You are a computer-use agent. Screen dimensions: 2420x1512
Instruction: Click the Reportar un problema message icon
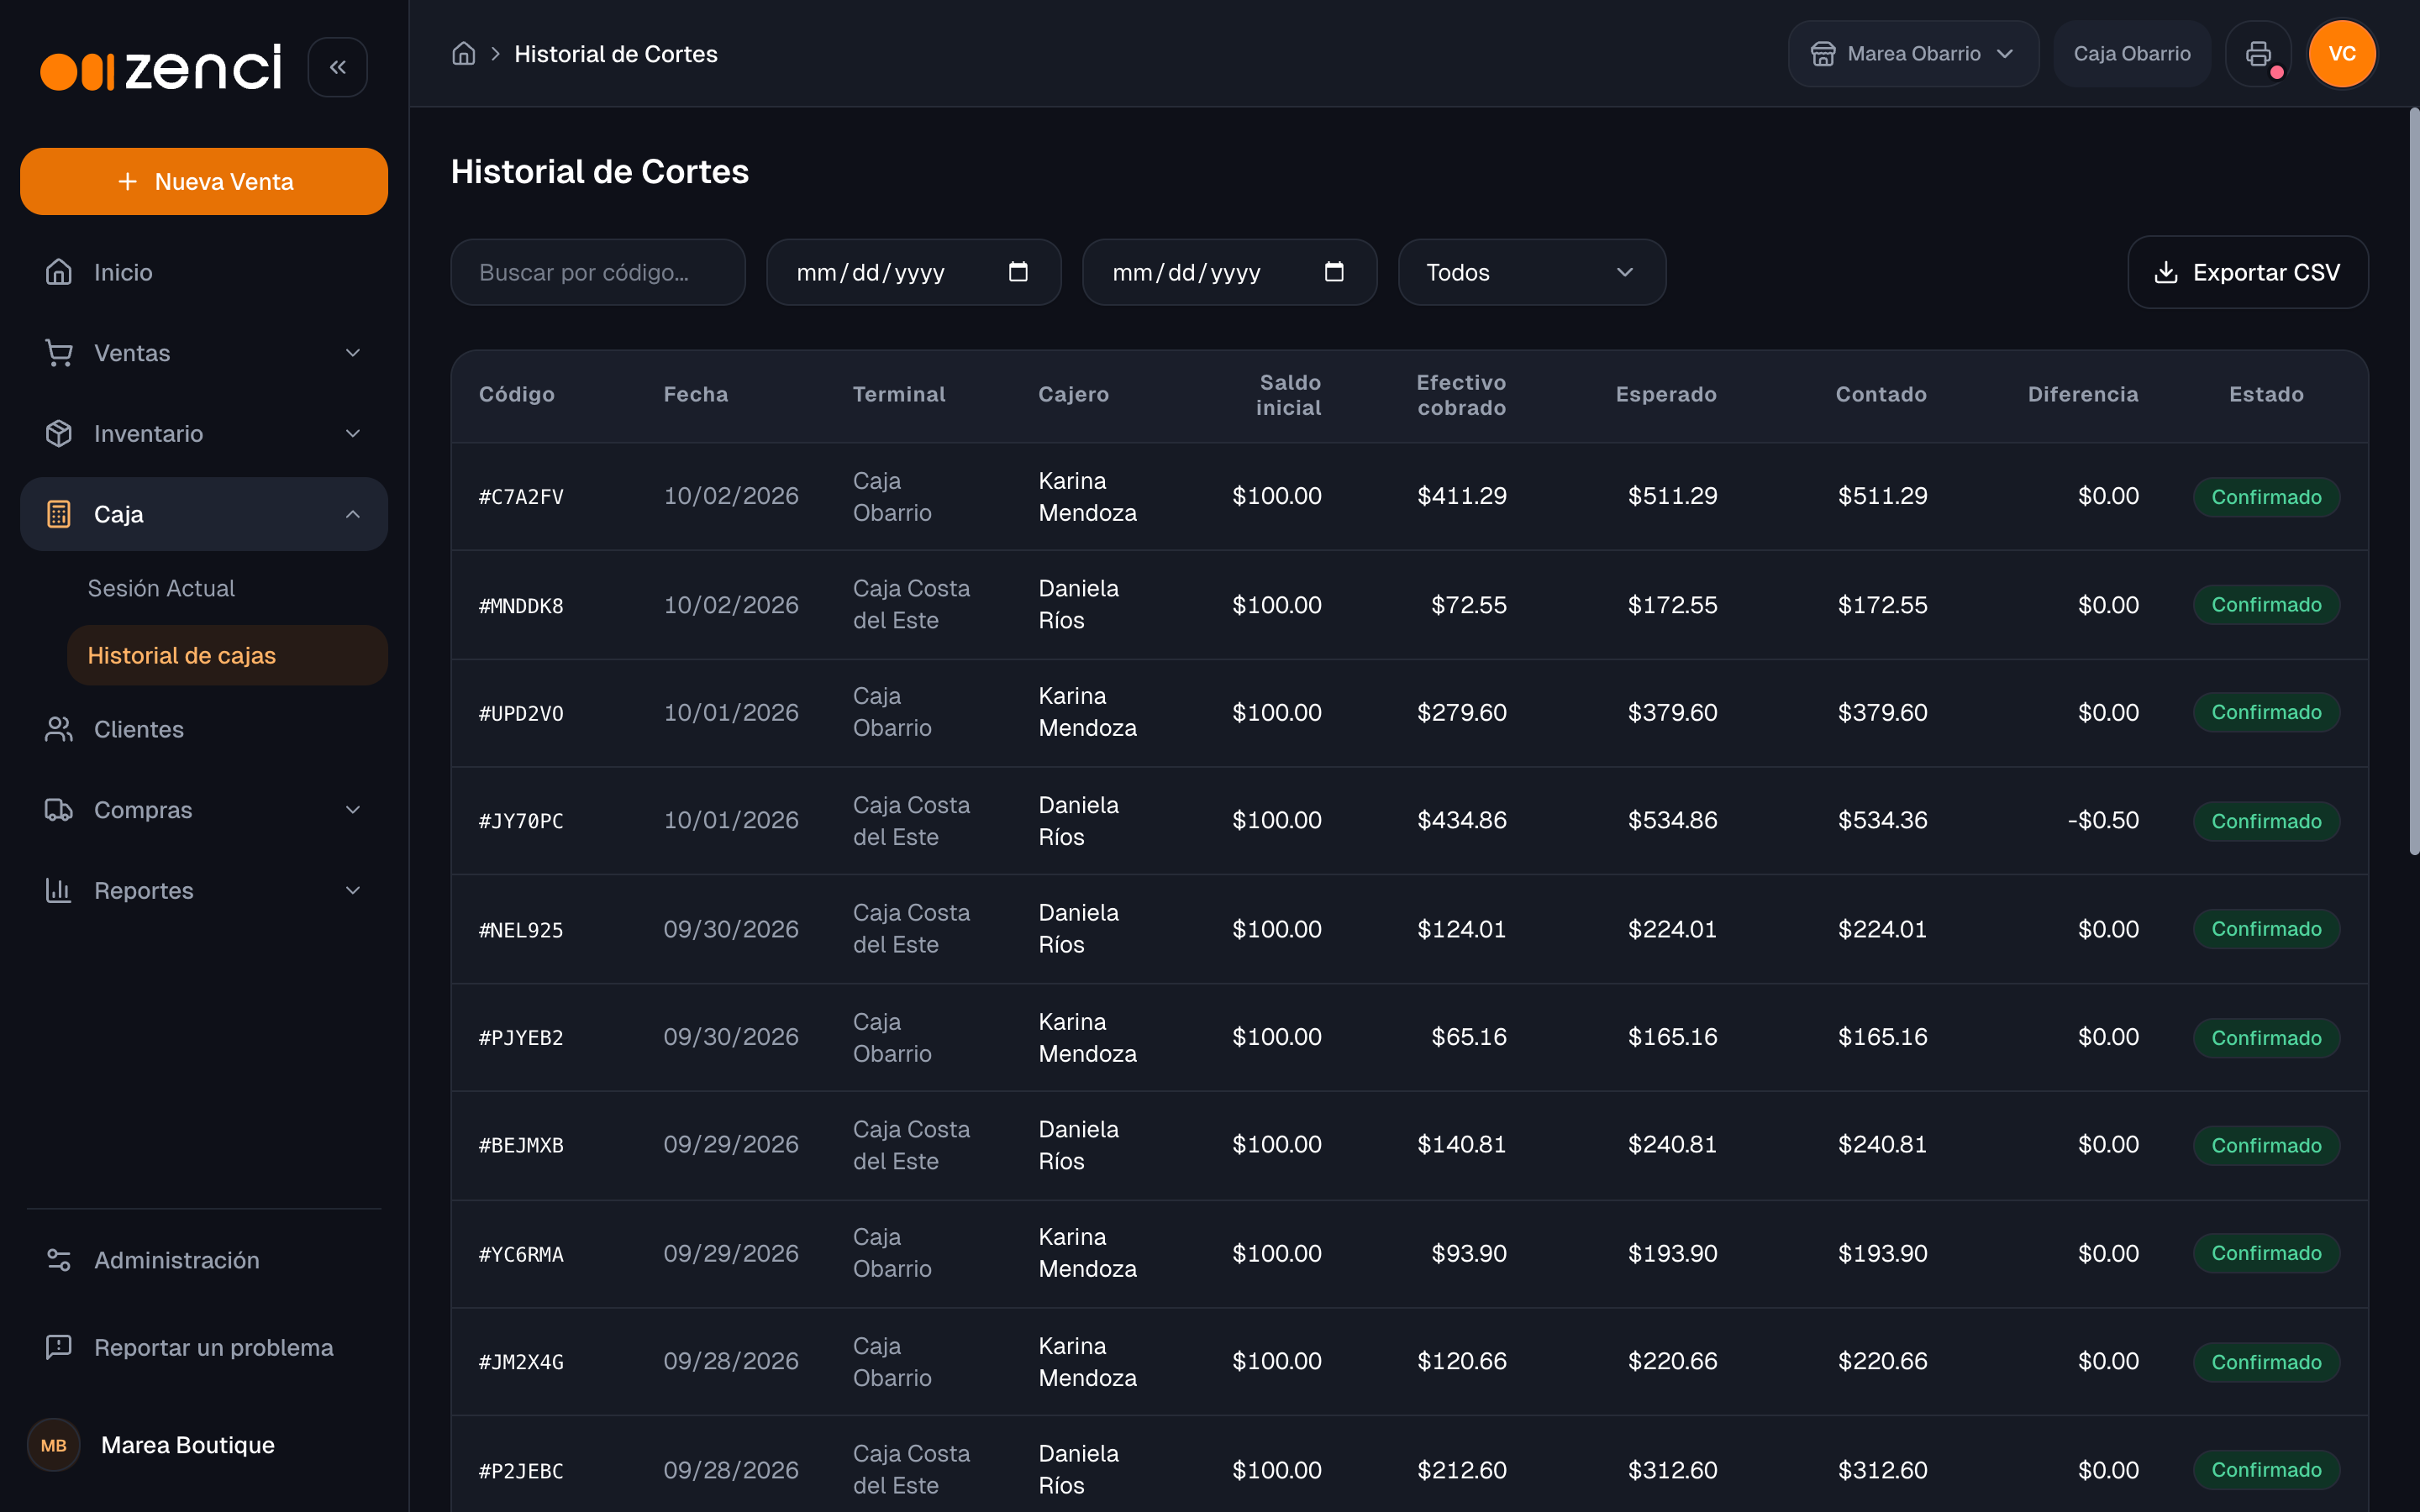(x=59, y=1347)
